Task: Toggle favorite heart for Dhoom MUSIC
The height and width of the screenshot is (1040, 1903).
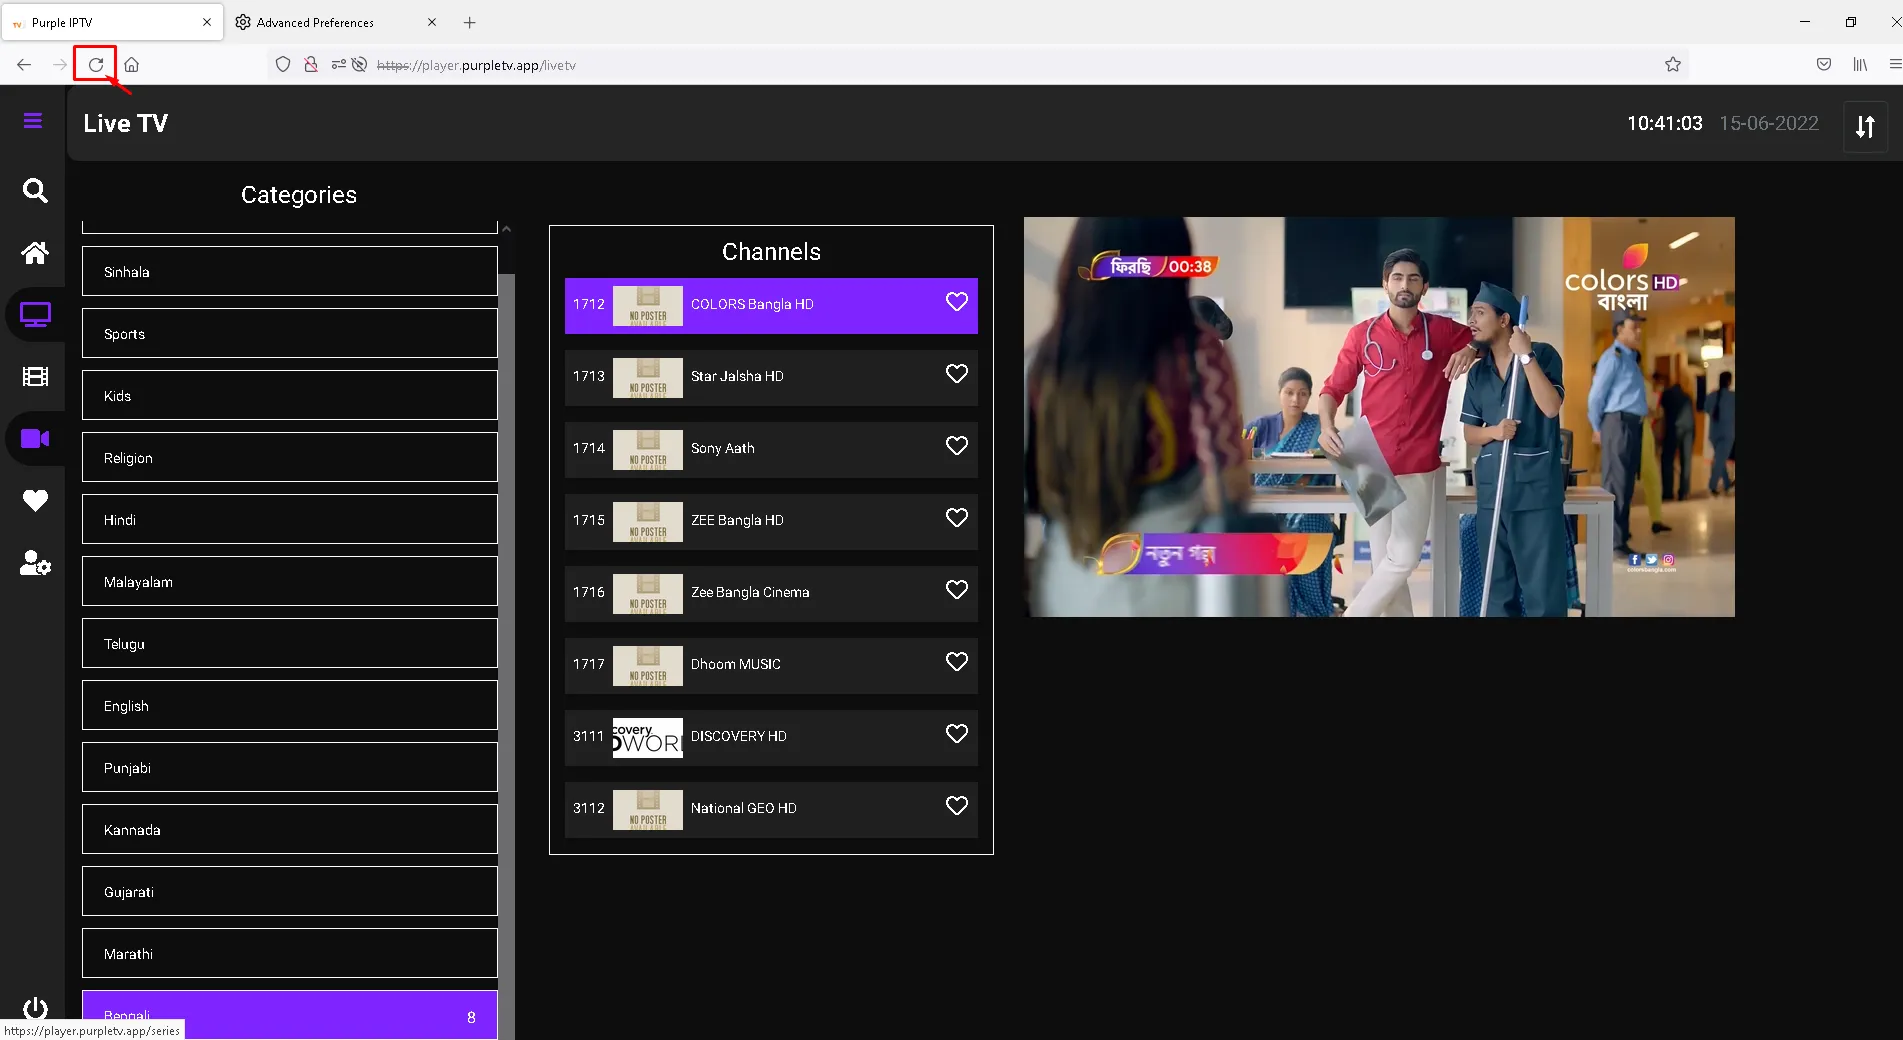Action: click(x=957, y=662)
